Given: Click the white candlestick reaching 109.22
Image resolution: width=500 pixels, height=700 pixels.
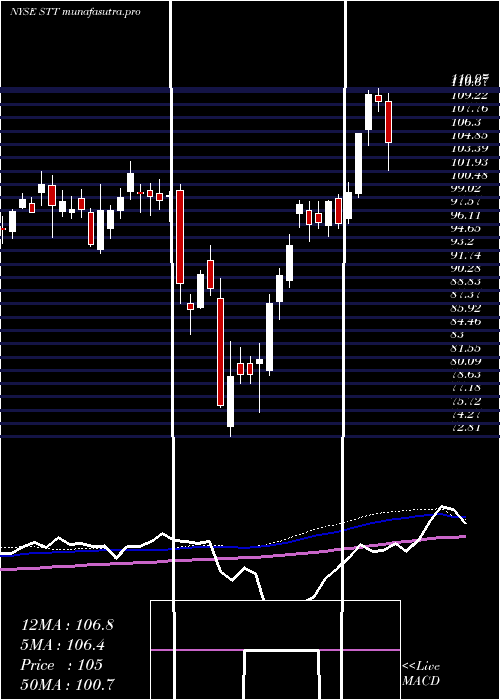Looking at the screenshot, I should (x=368, y=112).
